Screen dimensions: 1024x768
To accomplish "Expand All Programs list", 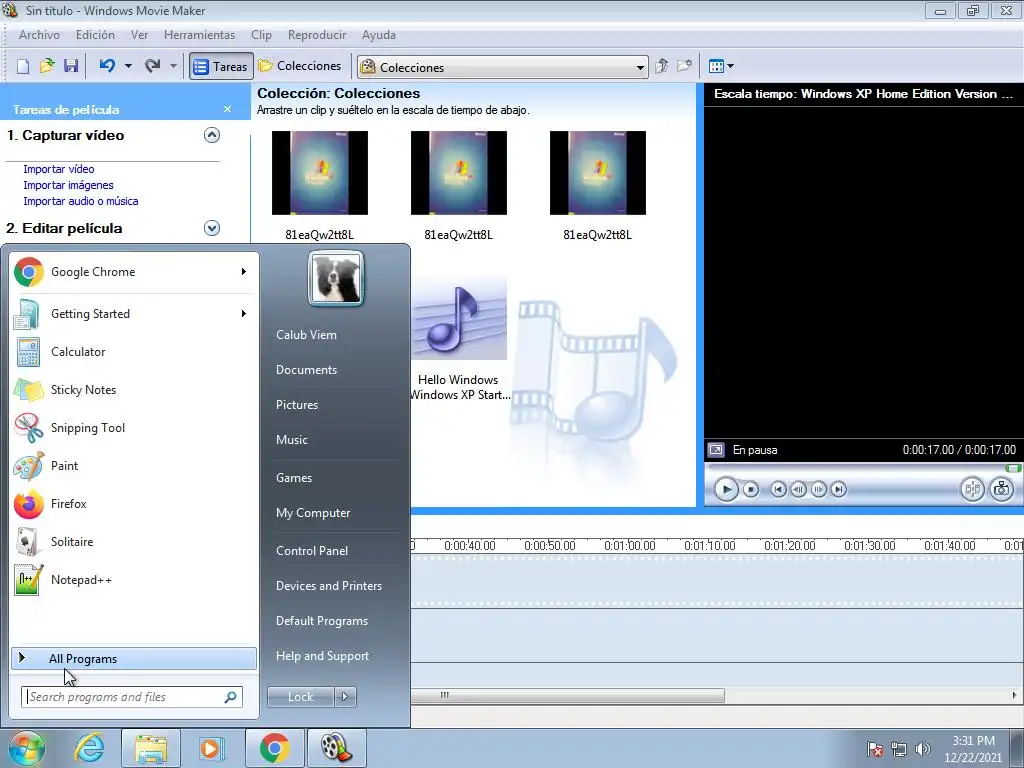I will pyautogui.click(x=134, y=658).
